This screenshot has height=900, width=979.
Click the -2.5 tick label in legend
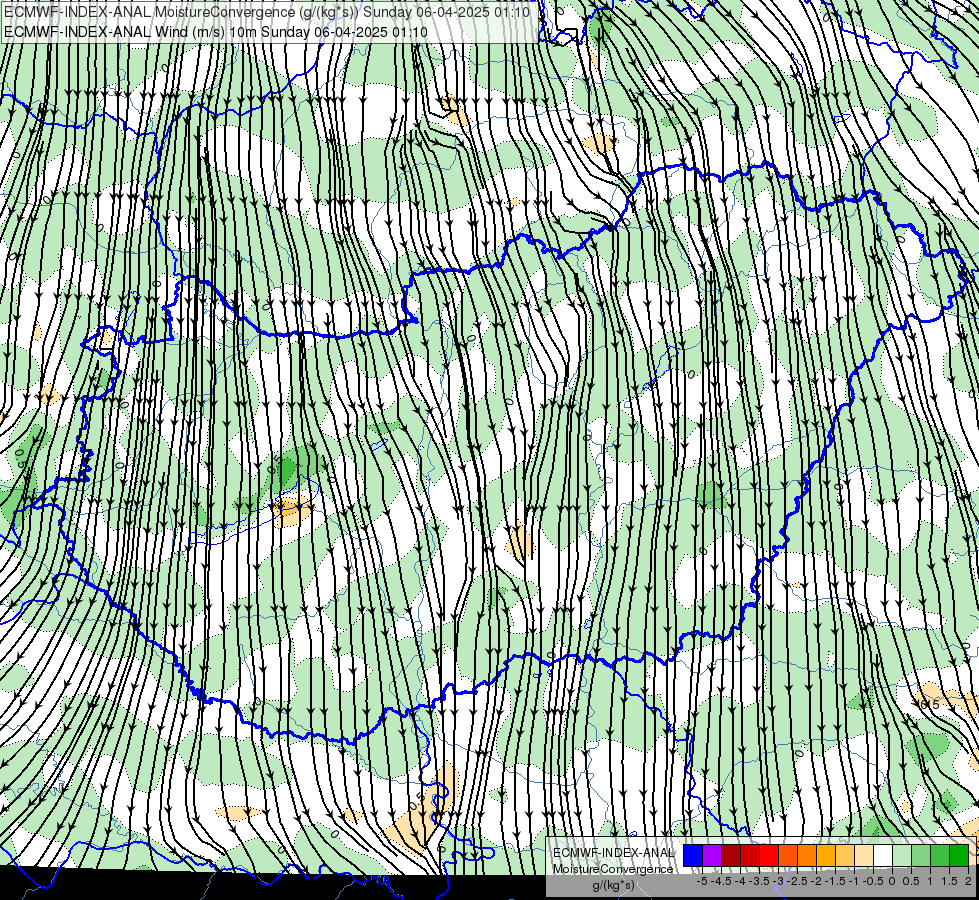tap(797, 881)
